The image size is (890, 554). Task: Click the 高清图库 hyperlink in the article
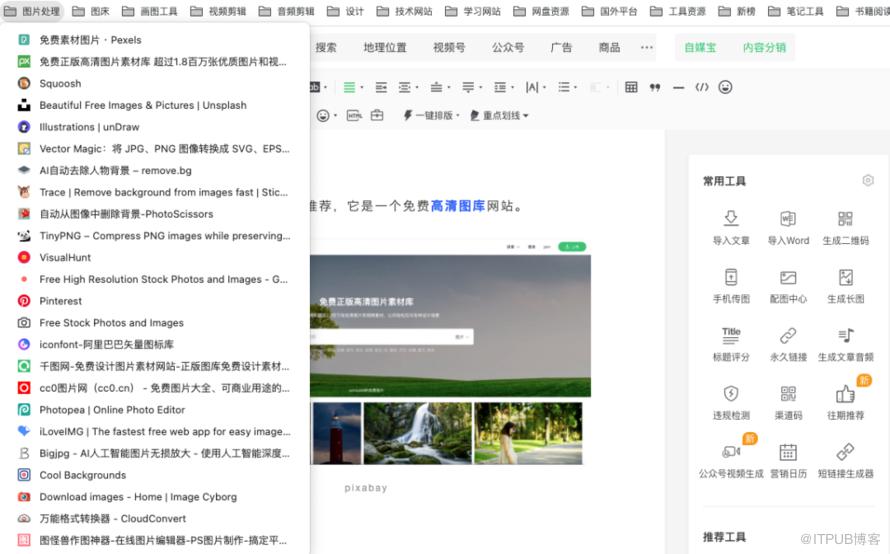458,206
